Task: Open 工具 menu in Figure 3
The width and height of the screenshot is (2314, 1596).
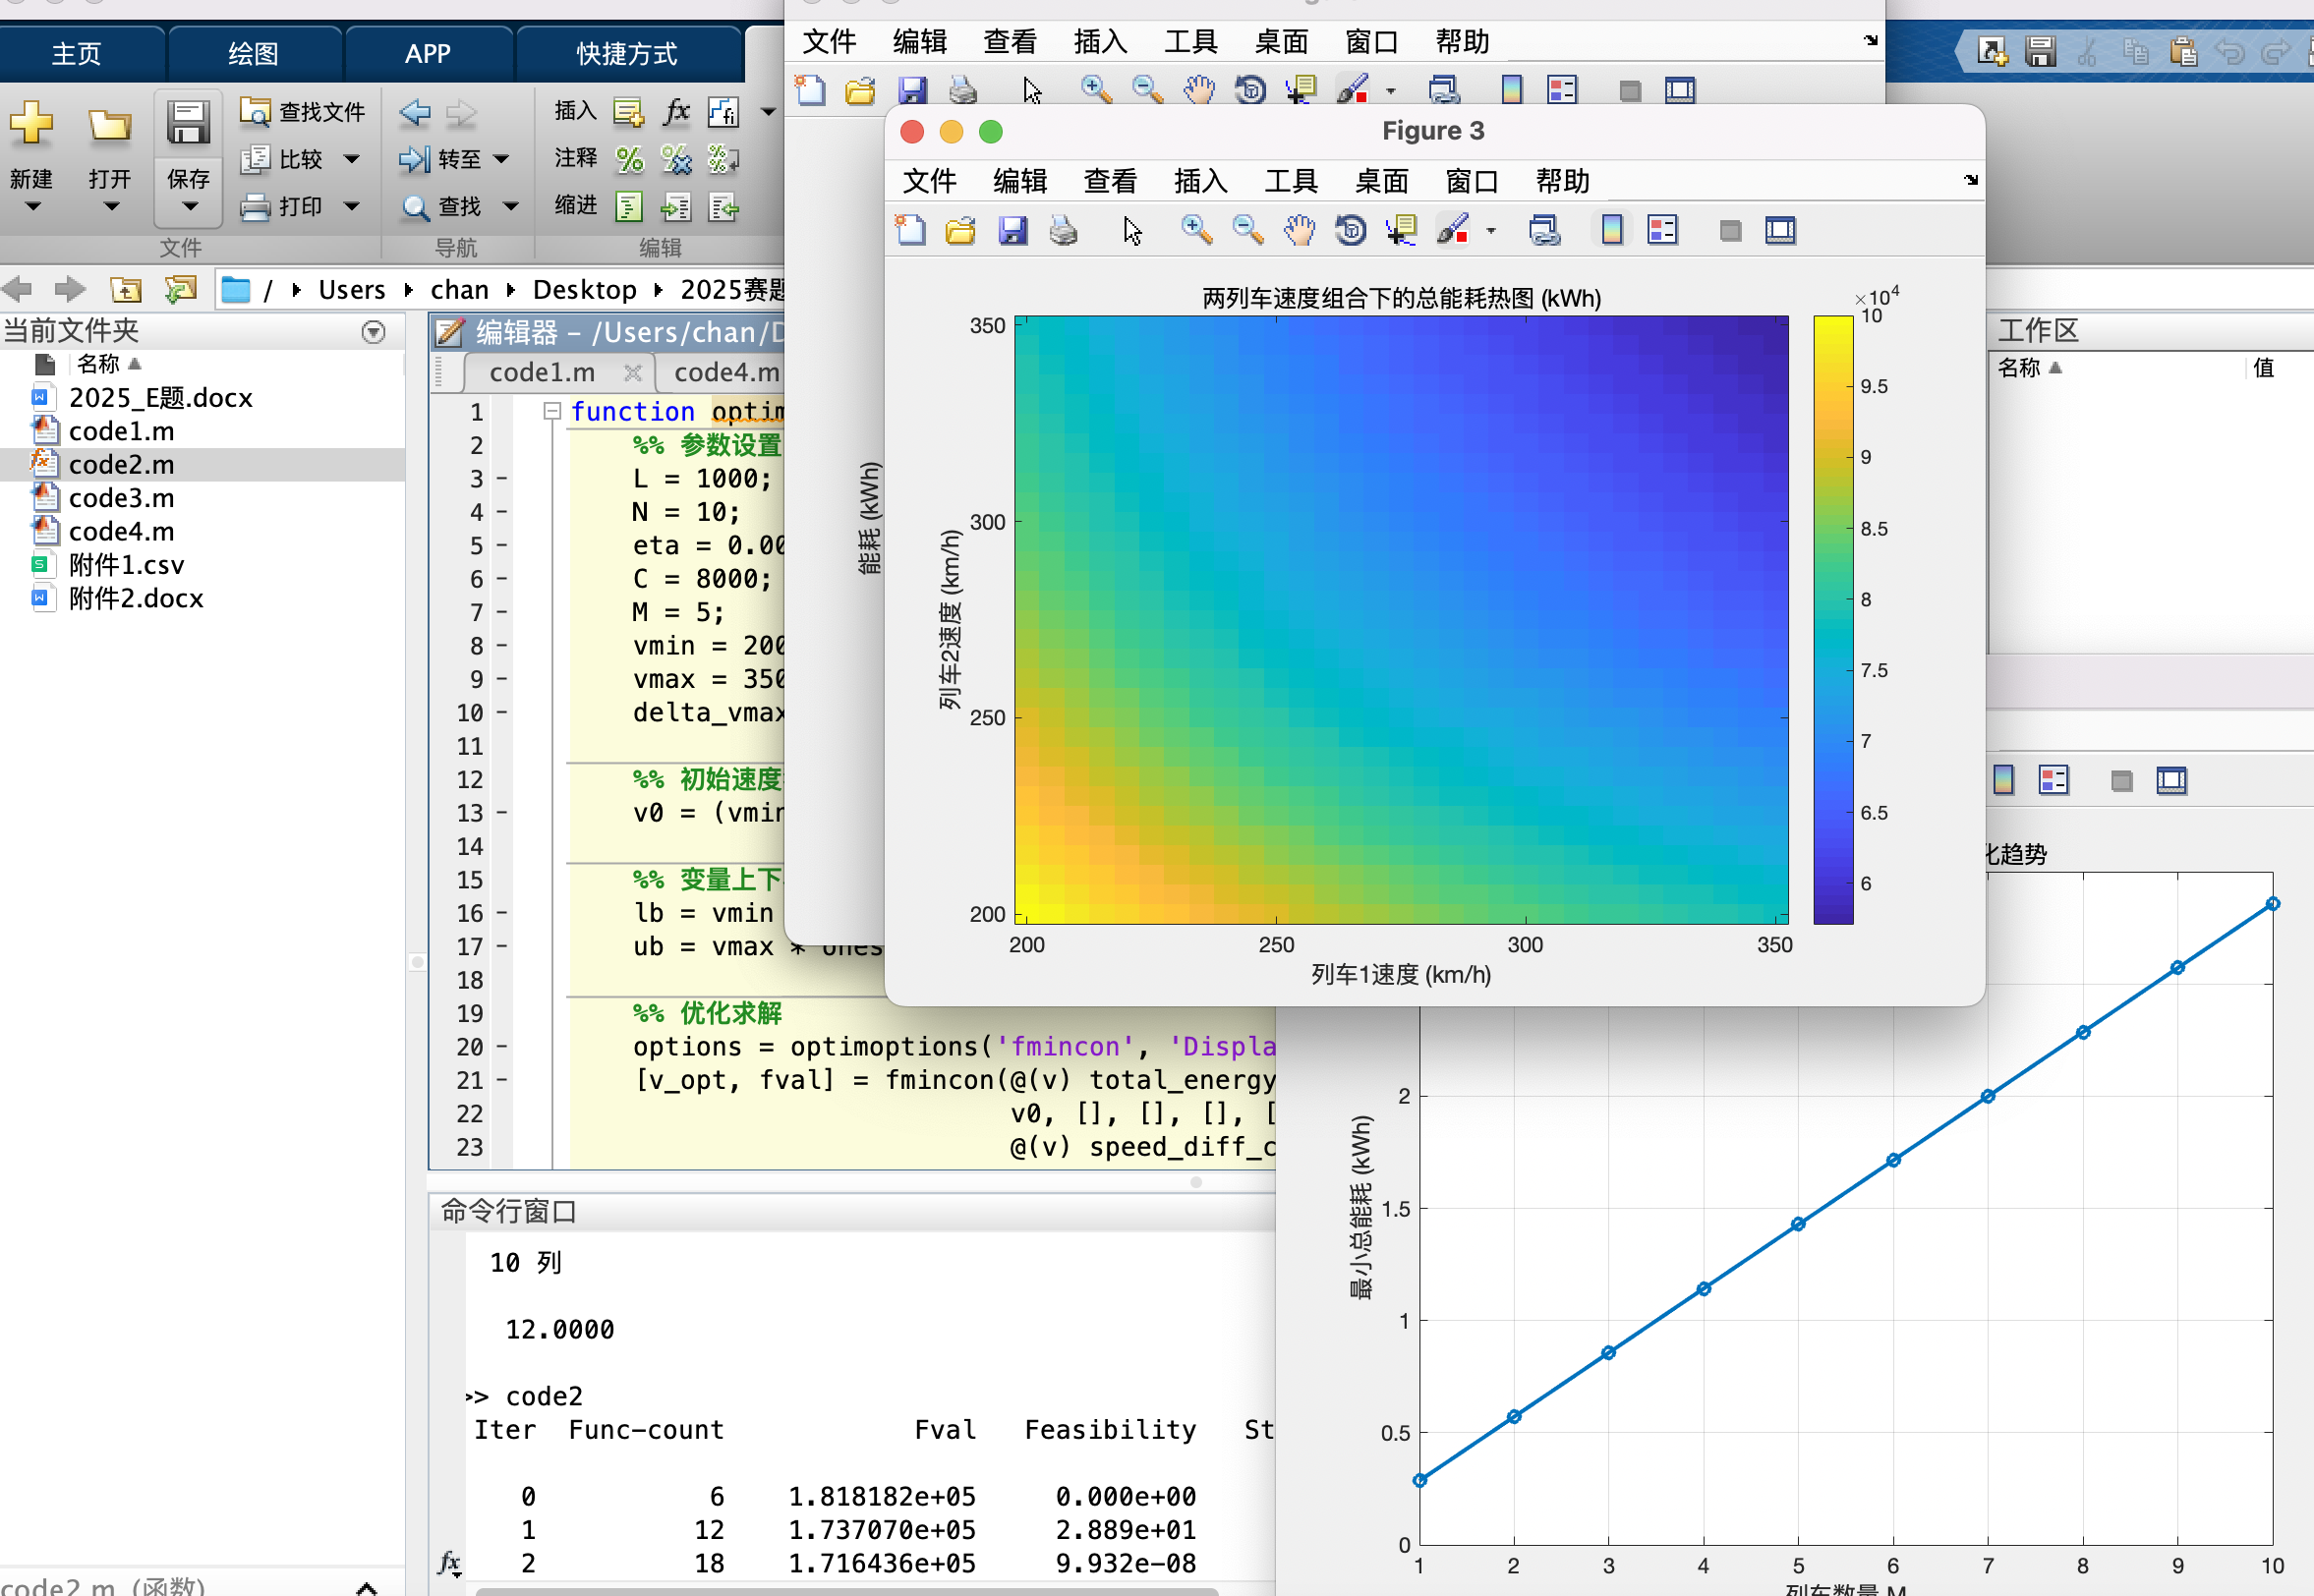Action: coord(1291,181)
